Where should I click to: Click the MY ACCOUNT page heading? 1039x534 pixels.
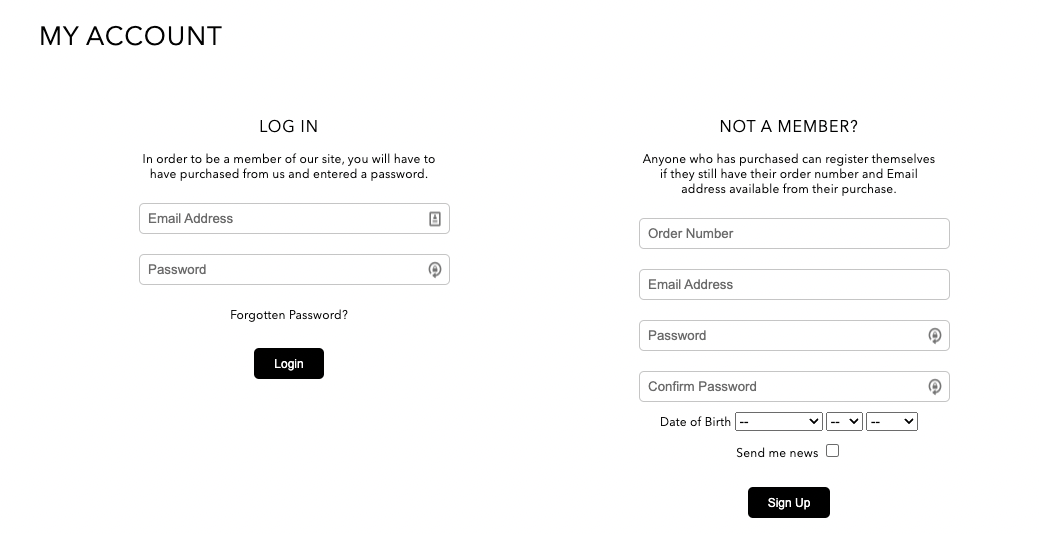click(x=131, y=36)
